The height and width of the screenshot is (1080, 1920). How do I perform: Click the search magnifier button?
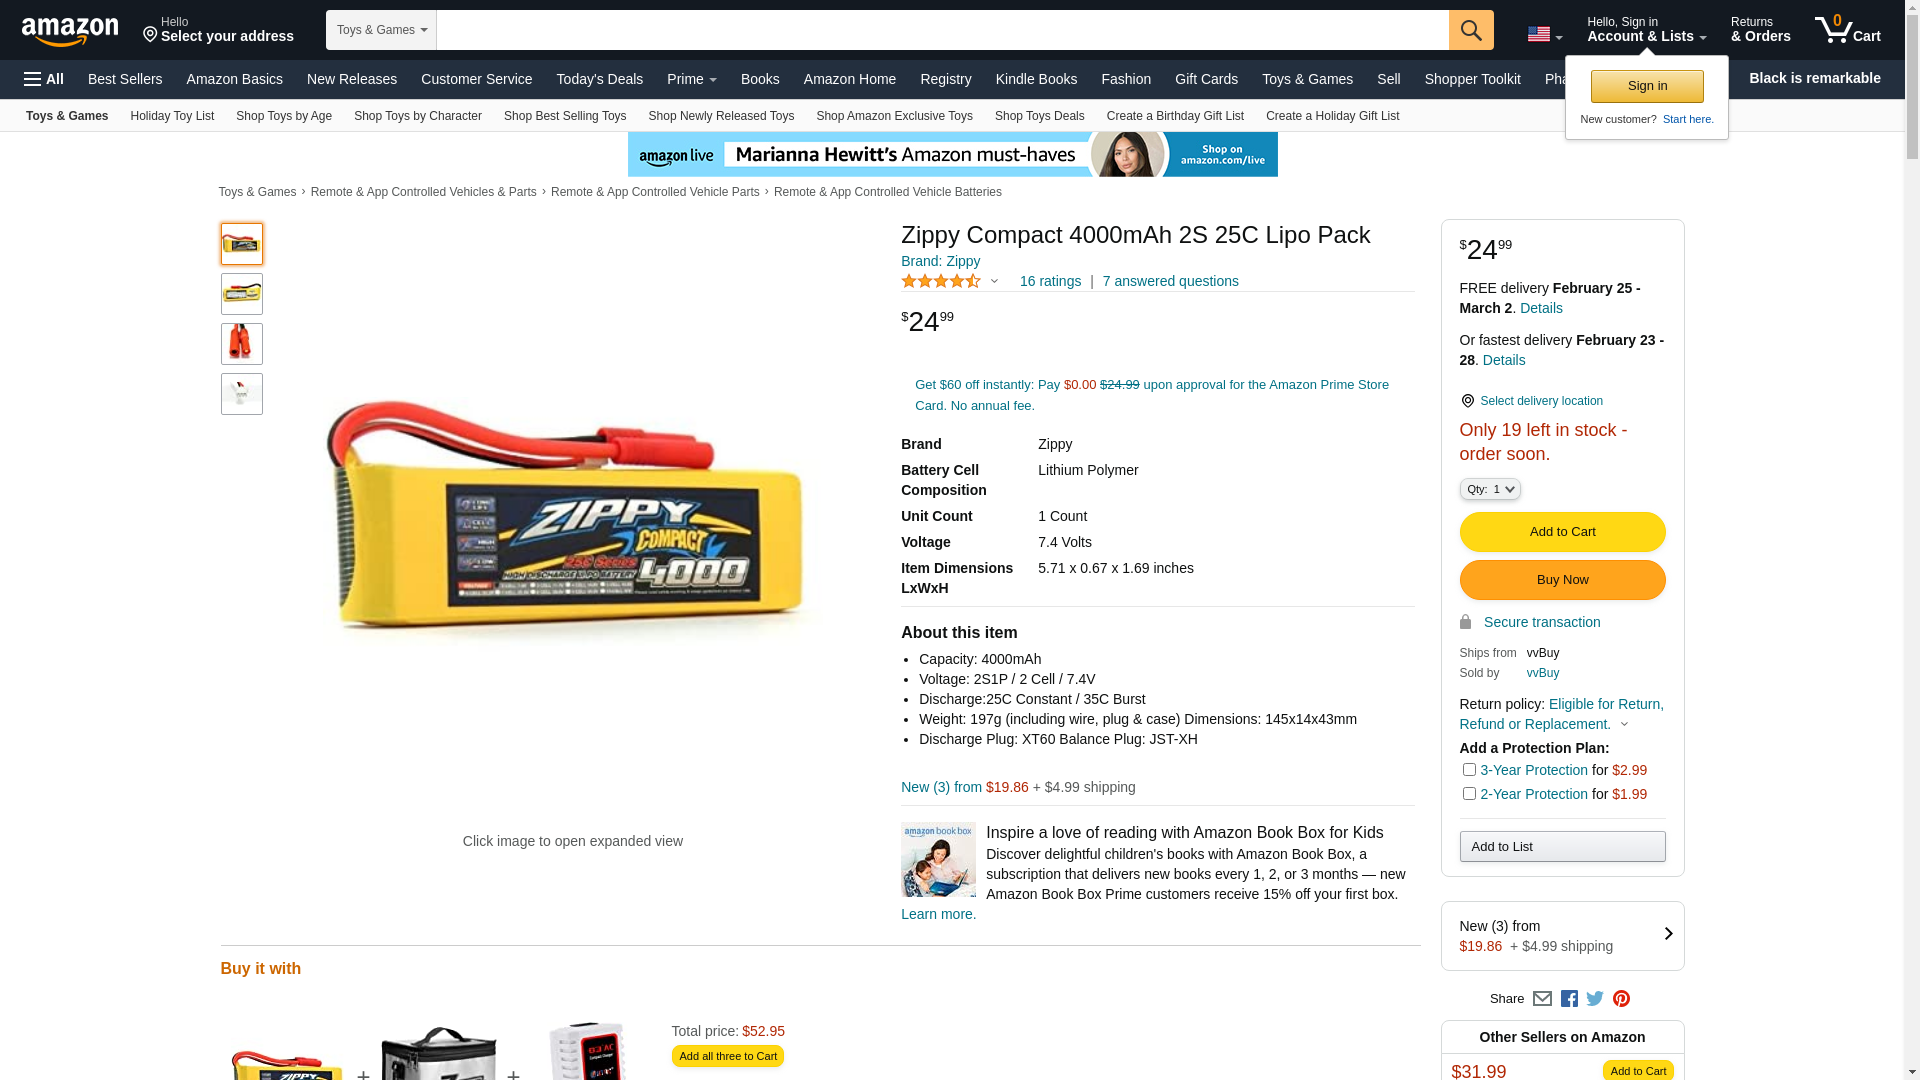pos(1471,30)
